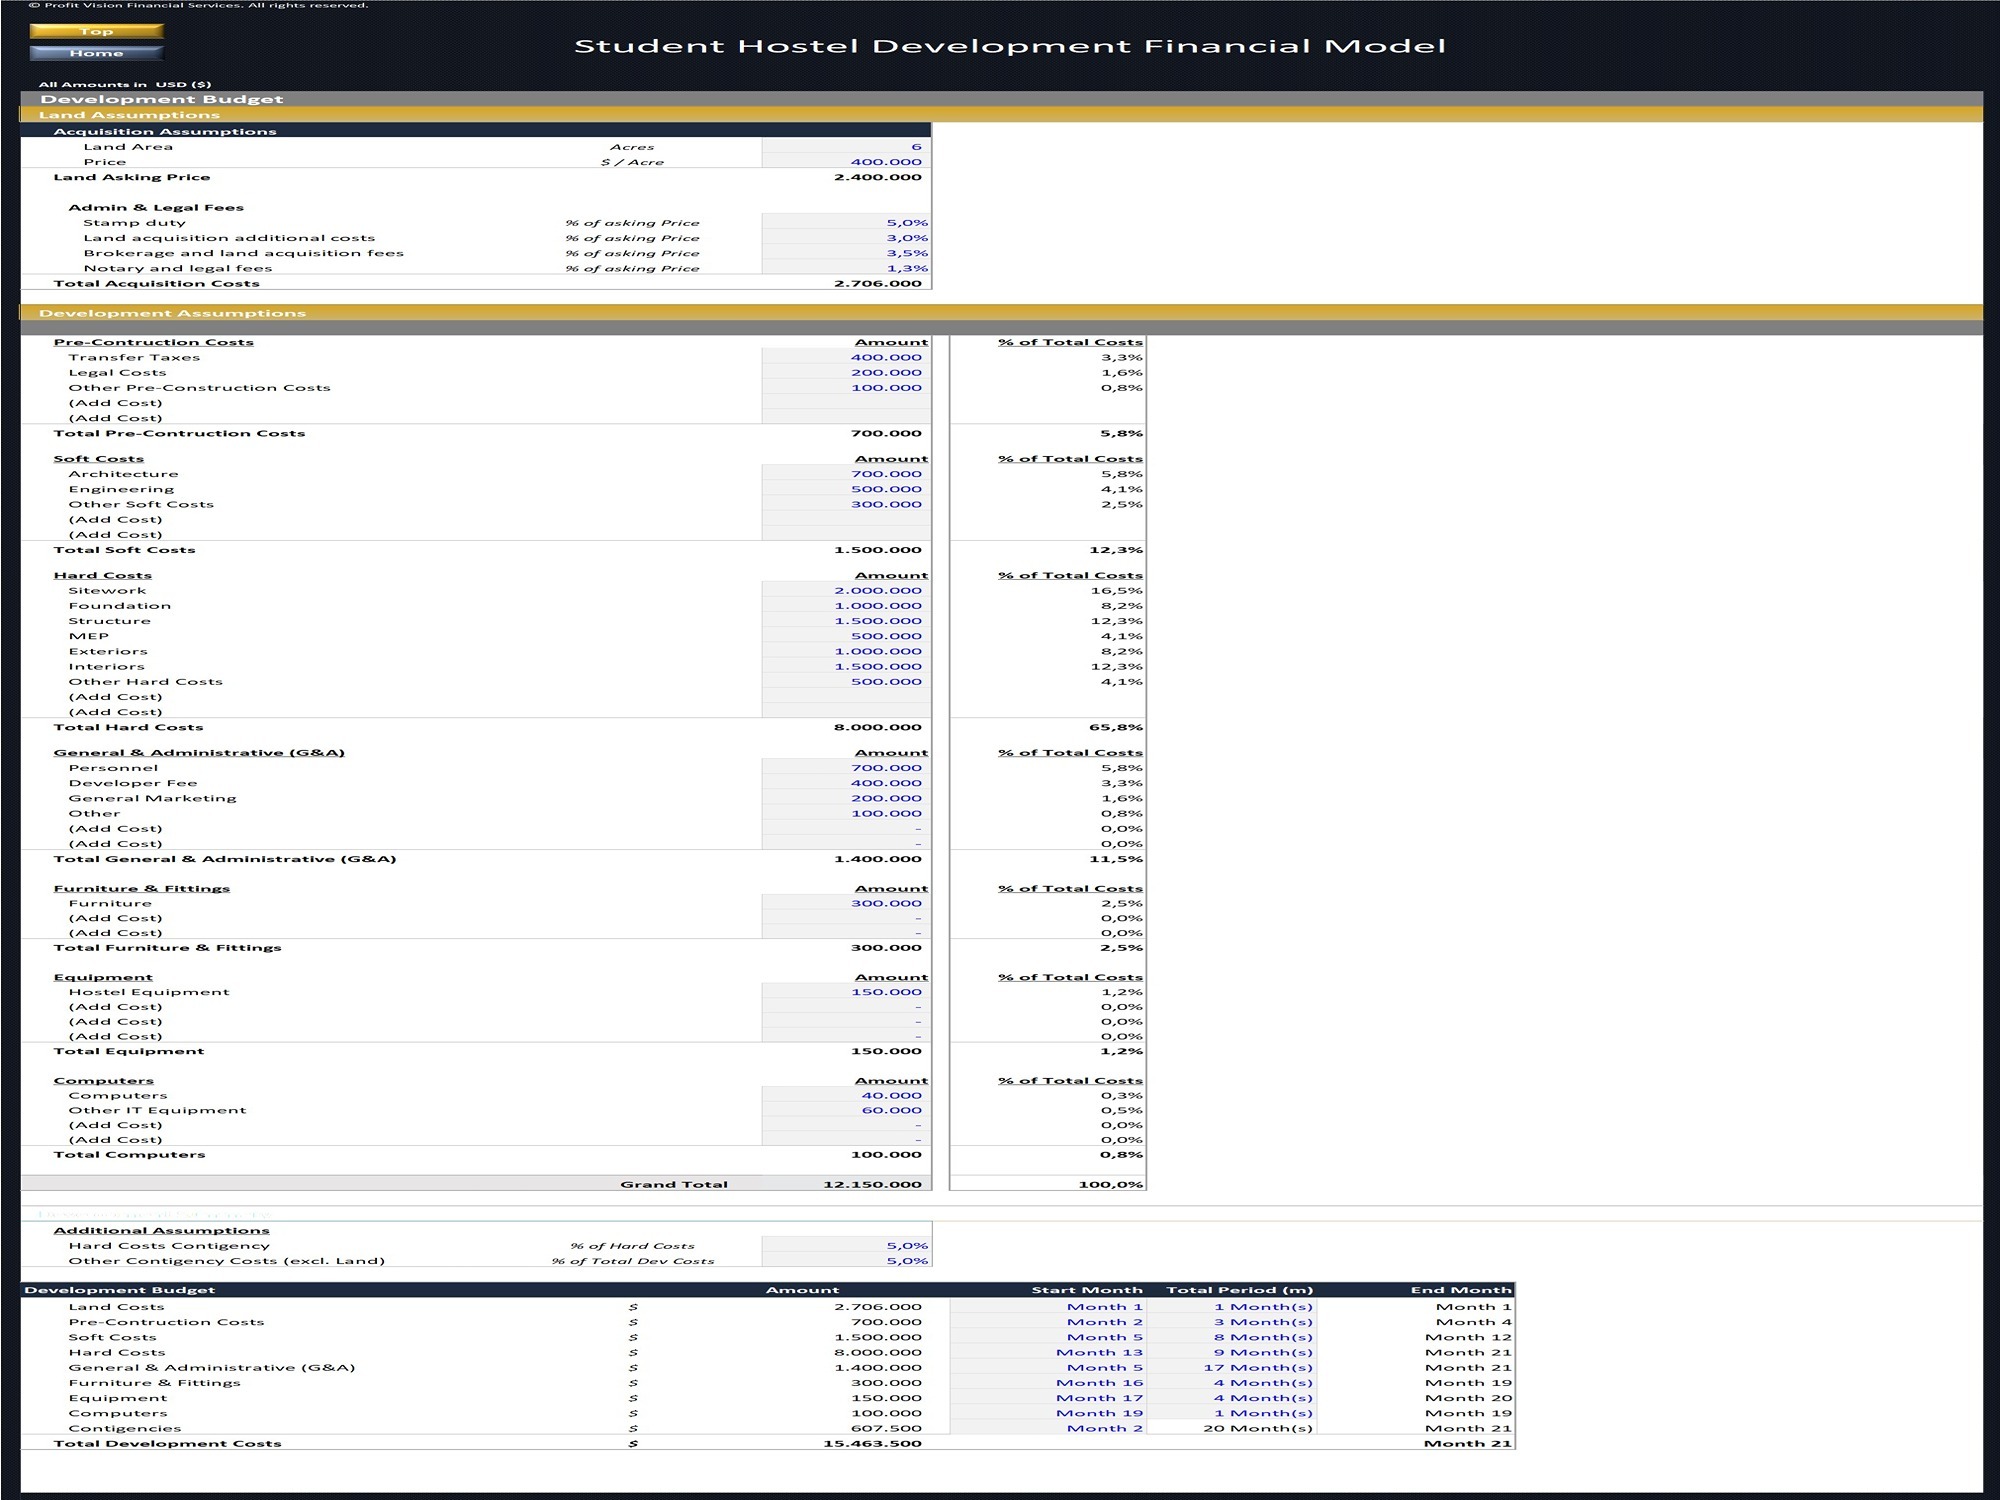Click Pre-Contruction Costs start Month 2
This screenshot has width=2000, height=1500.
click(x=1047, y=1322)
